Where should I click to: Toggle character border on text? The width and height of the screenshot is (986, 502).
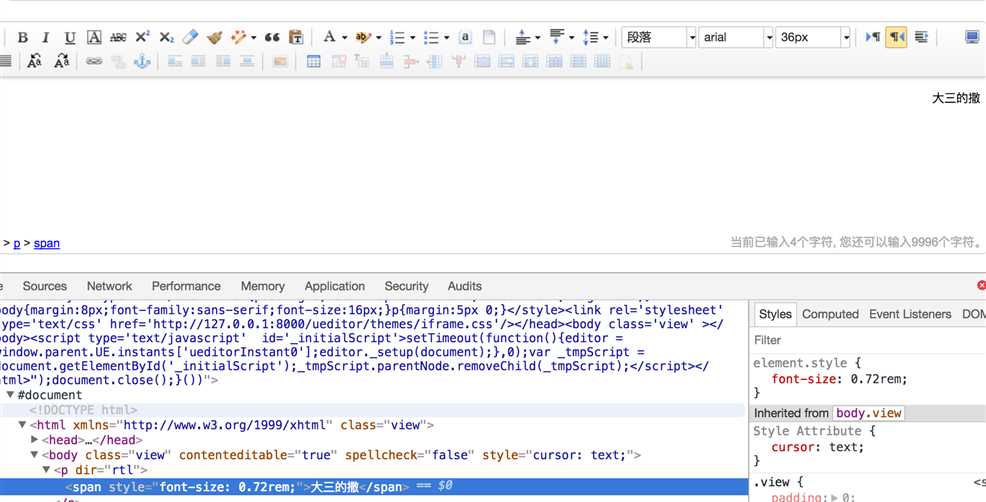(94, 38)
